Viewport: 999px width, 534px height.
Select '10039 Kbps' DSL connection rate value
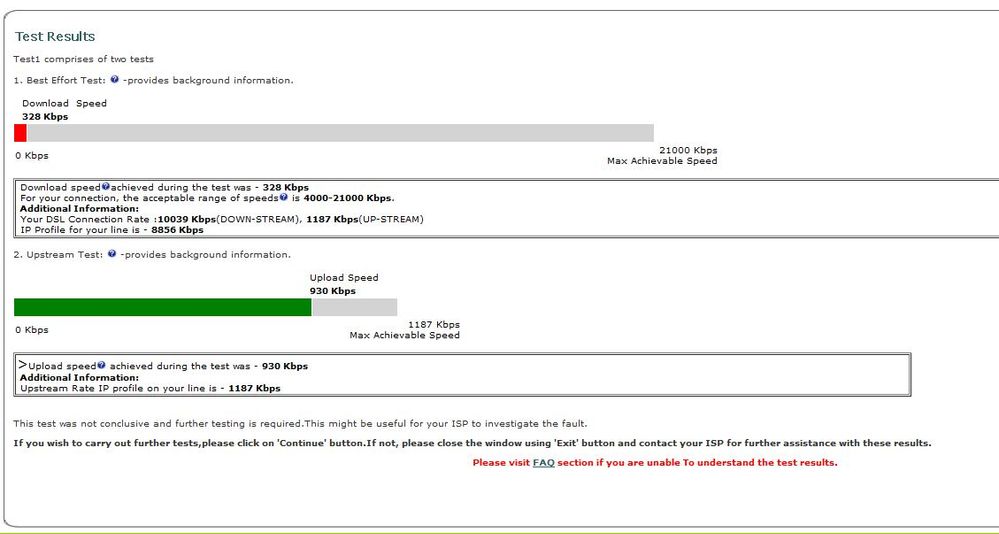[187, 219]
